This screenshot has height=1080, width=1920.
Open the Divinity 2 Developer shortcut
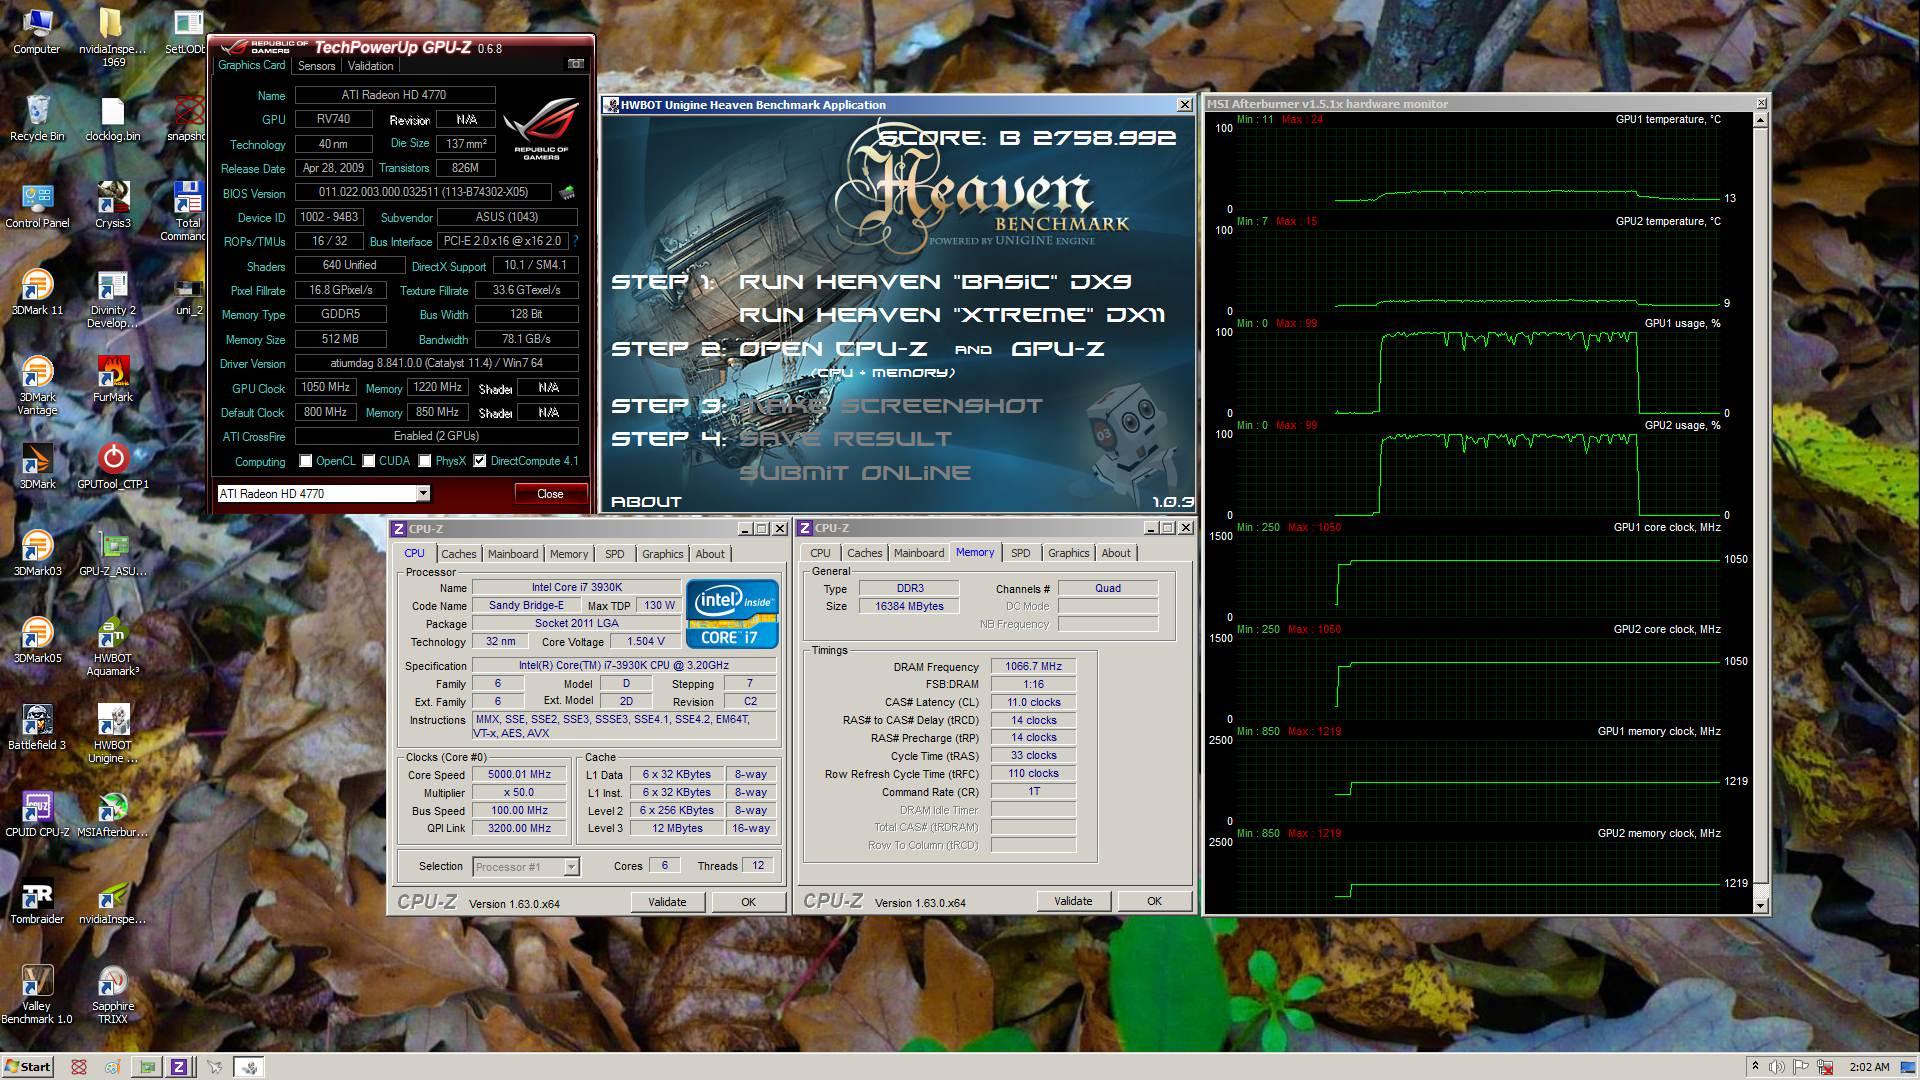pyautogui.click(x=113, y=299)
